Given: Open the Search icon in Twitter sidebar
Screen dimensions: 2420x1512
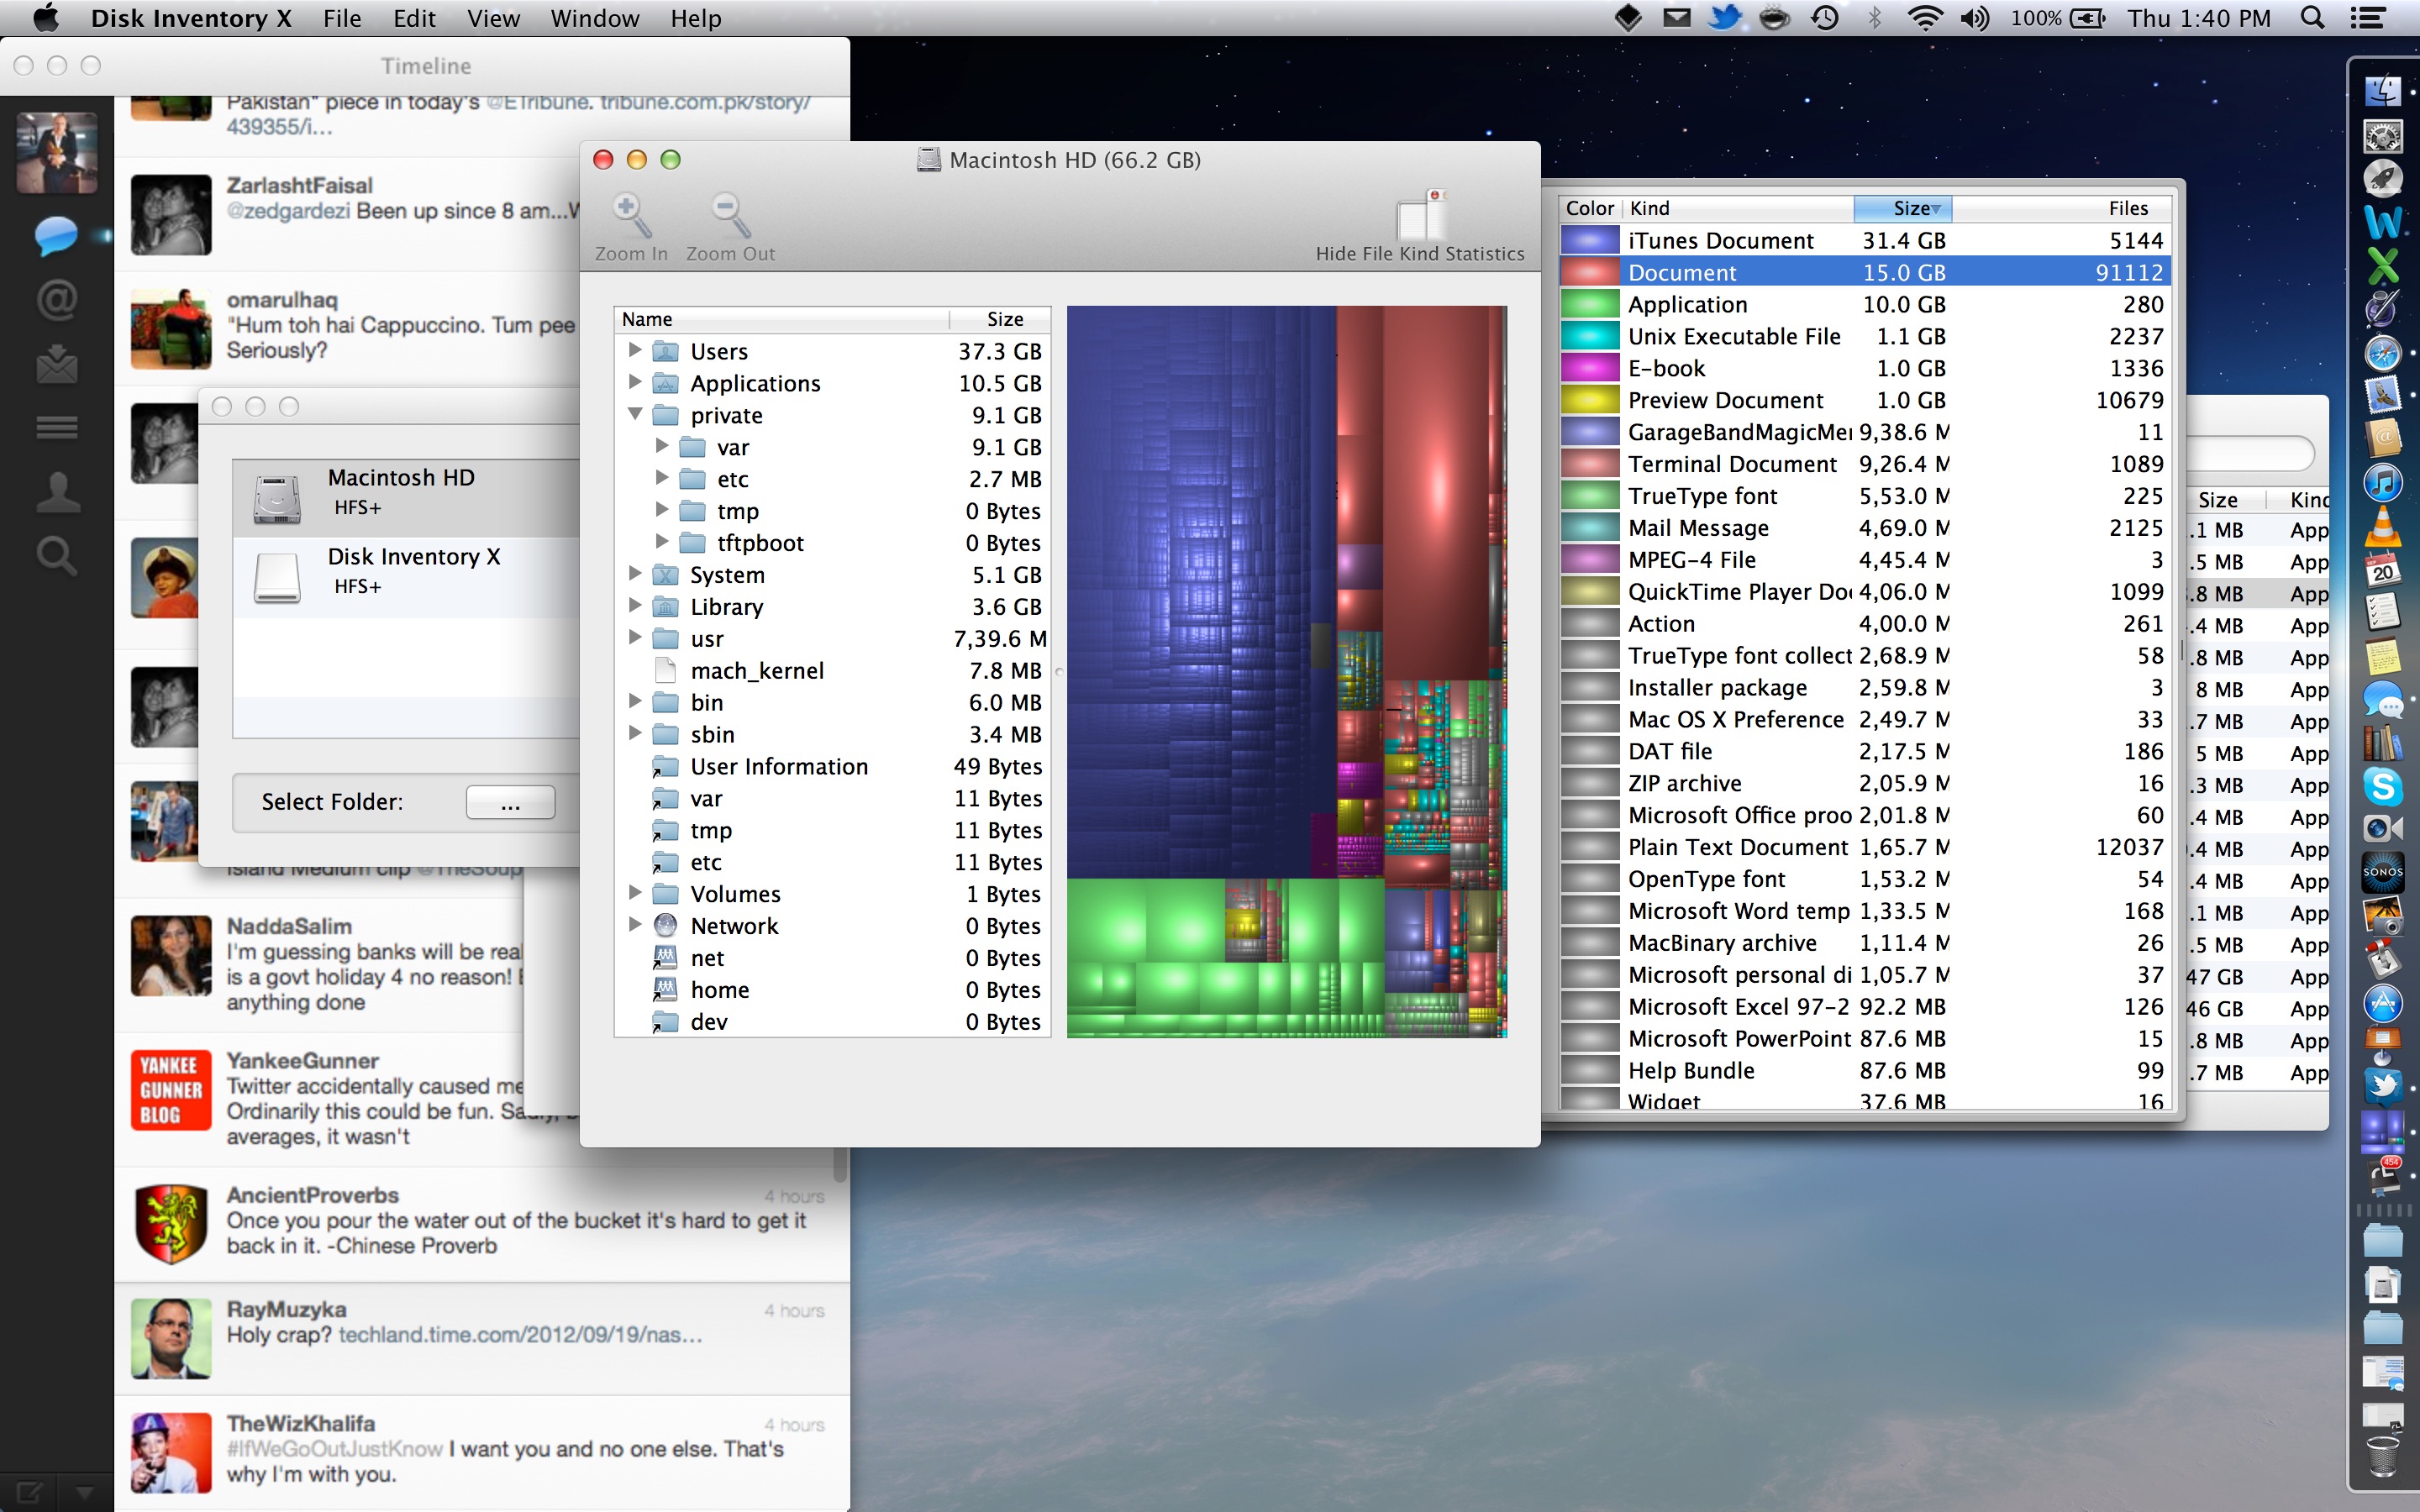Looking at the screenshot, I should 57,555.
